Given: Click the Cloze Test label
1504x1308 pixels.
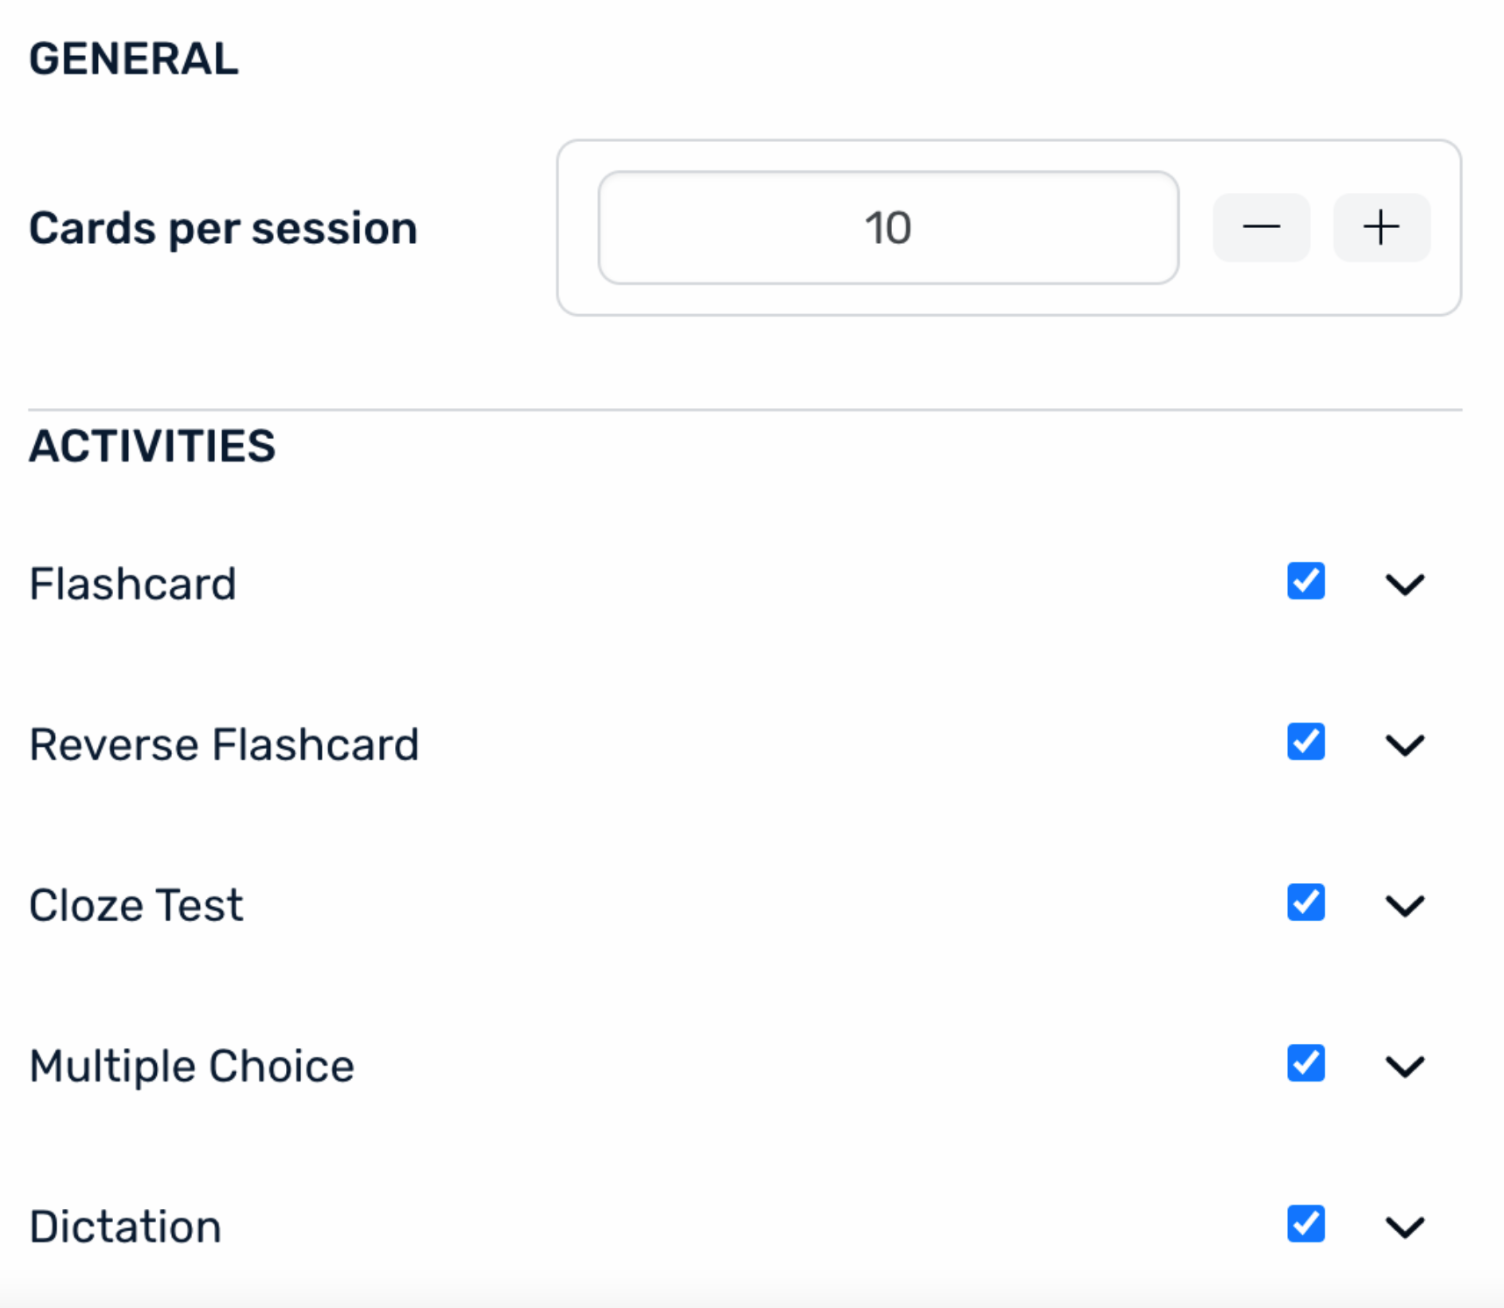Looking at the screenshot, I should pos(136,906).
